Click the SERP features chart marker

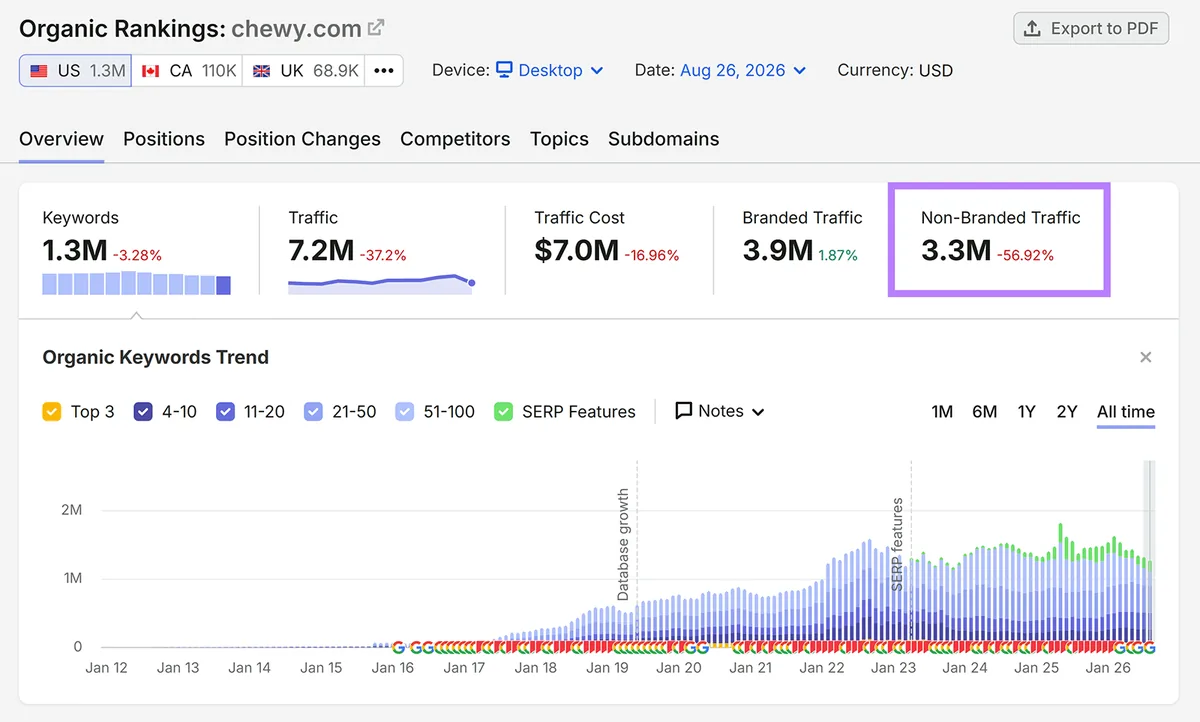[898, 545]
